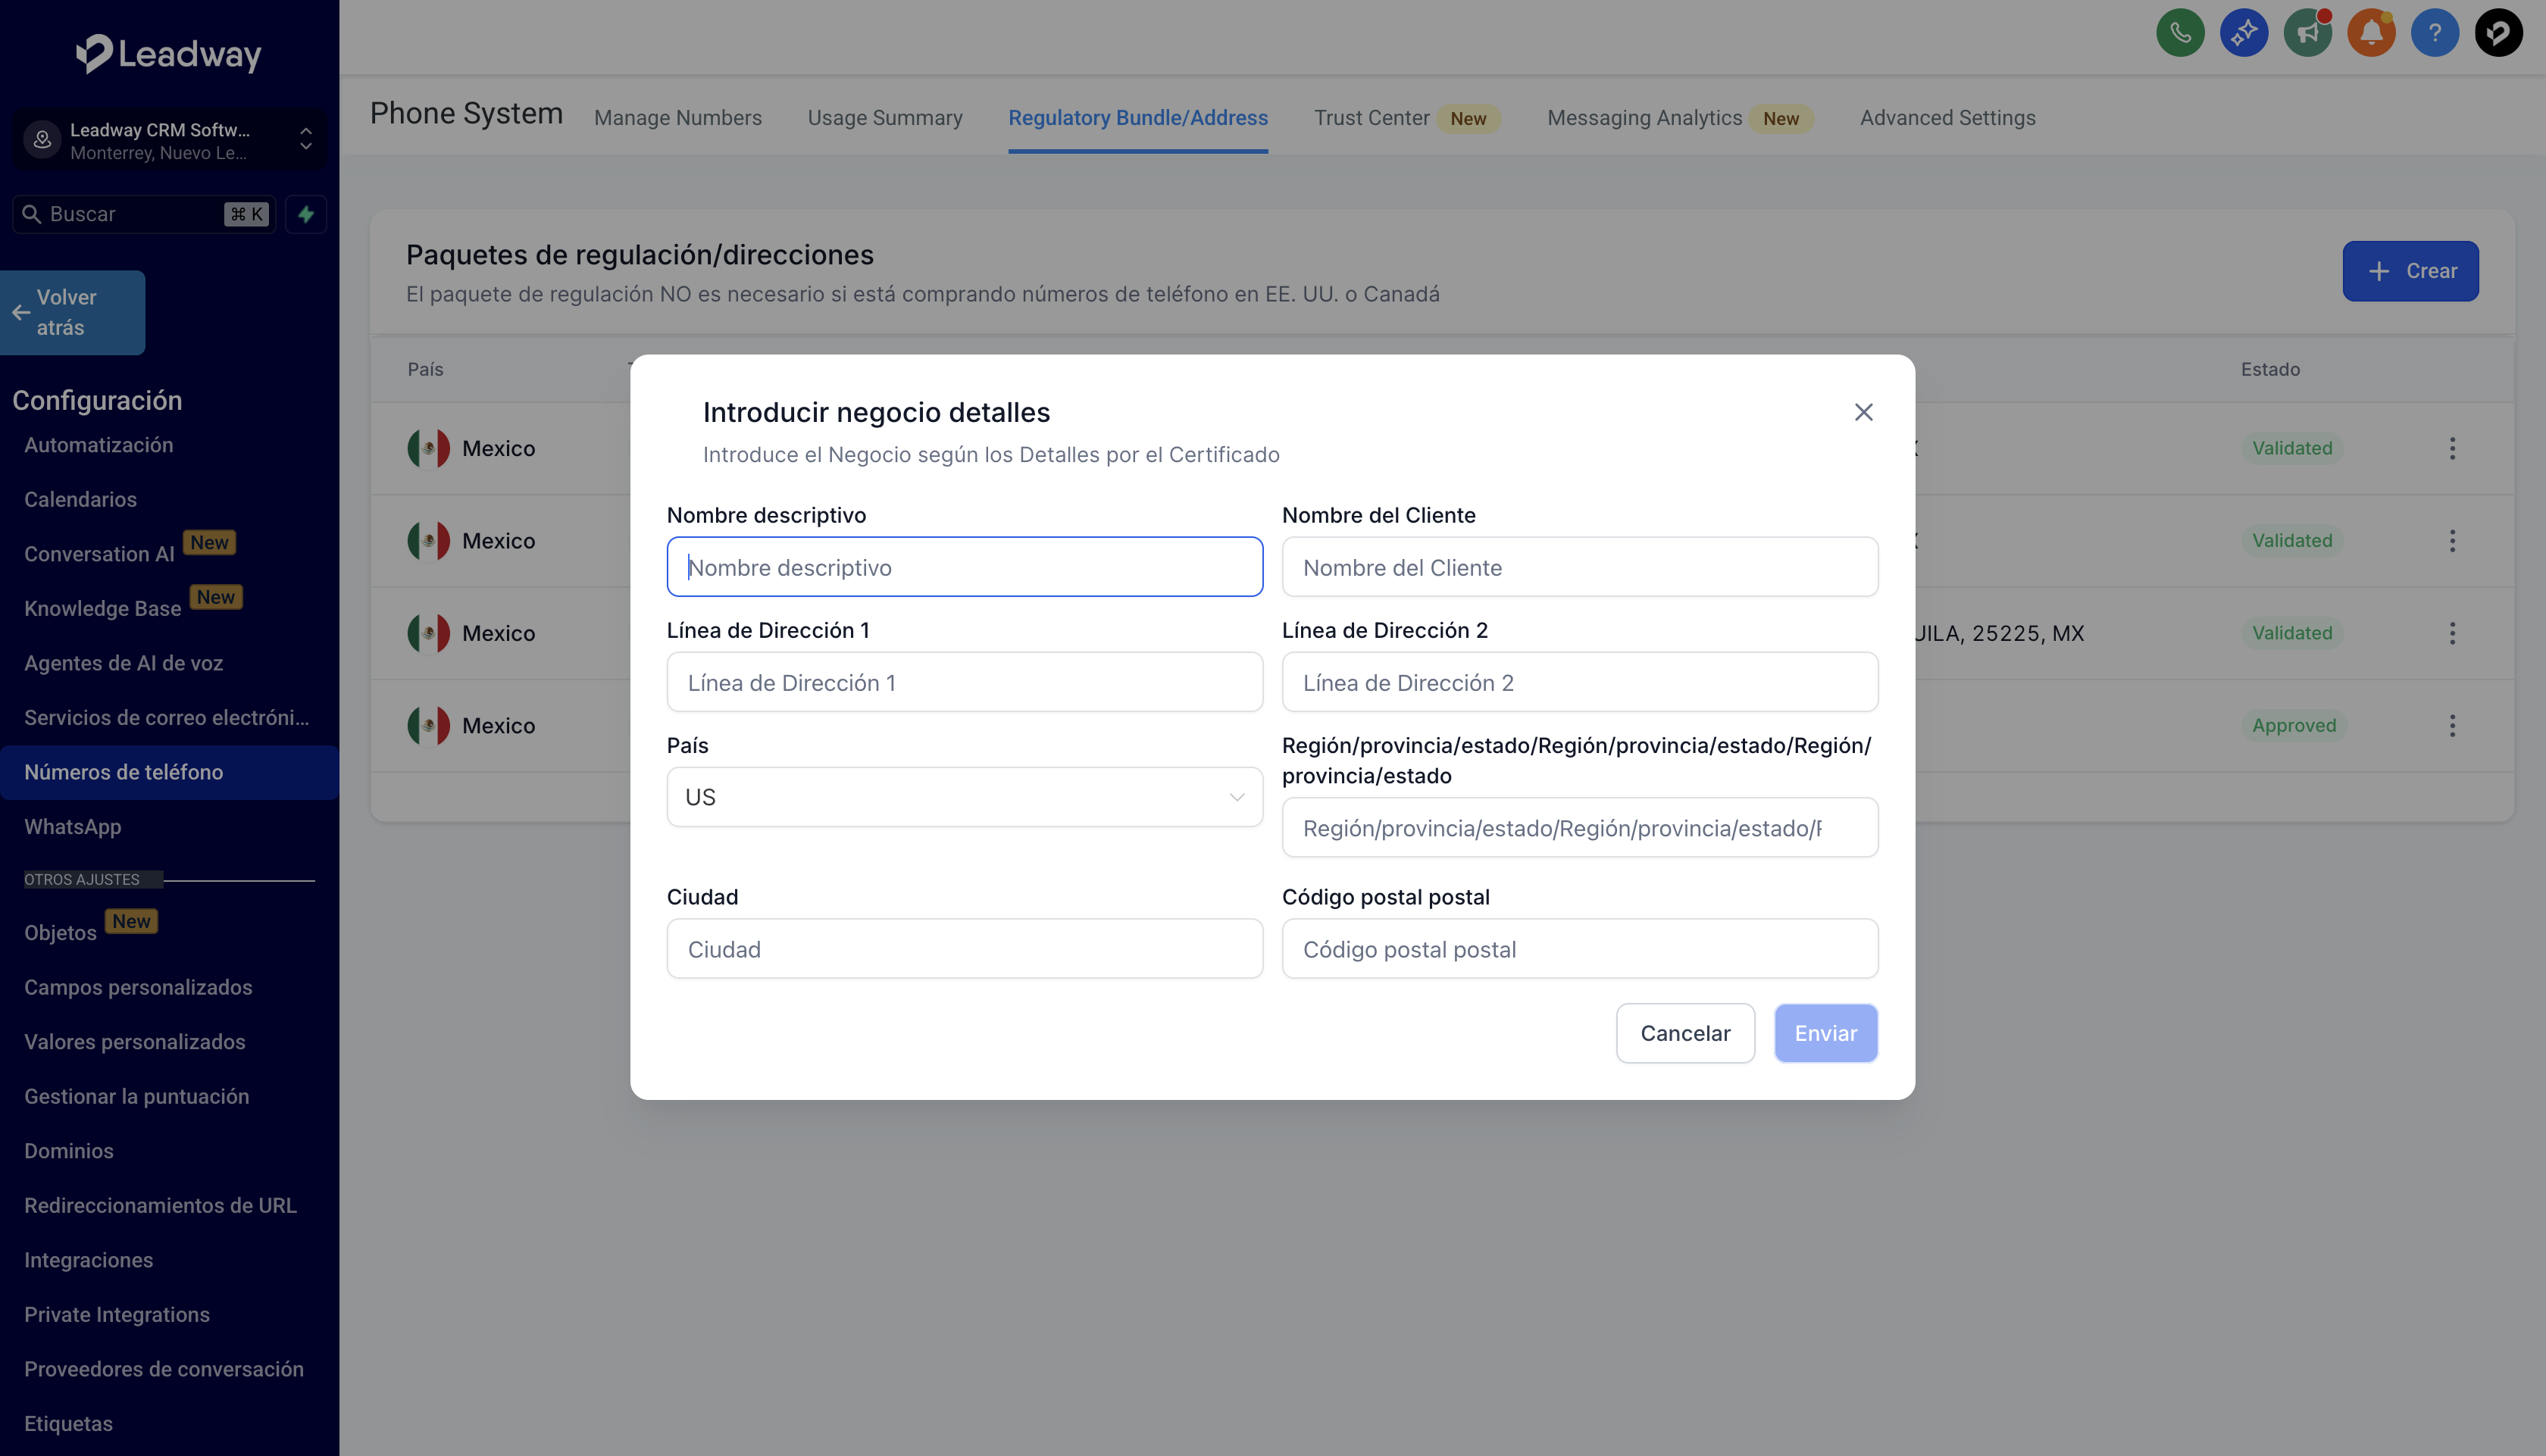Open WhatsApp settings in sidebar

tap(72, 827)
